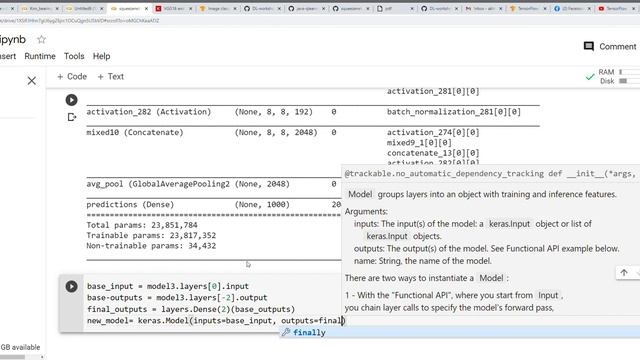Switch to the Facebook browser tab

[x=571, y=9]
